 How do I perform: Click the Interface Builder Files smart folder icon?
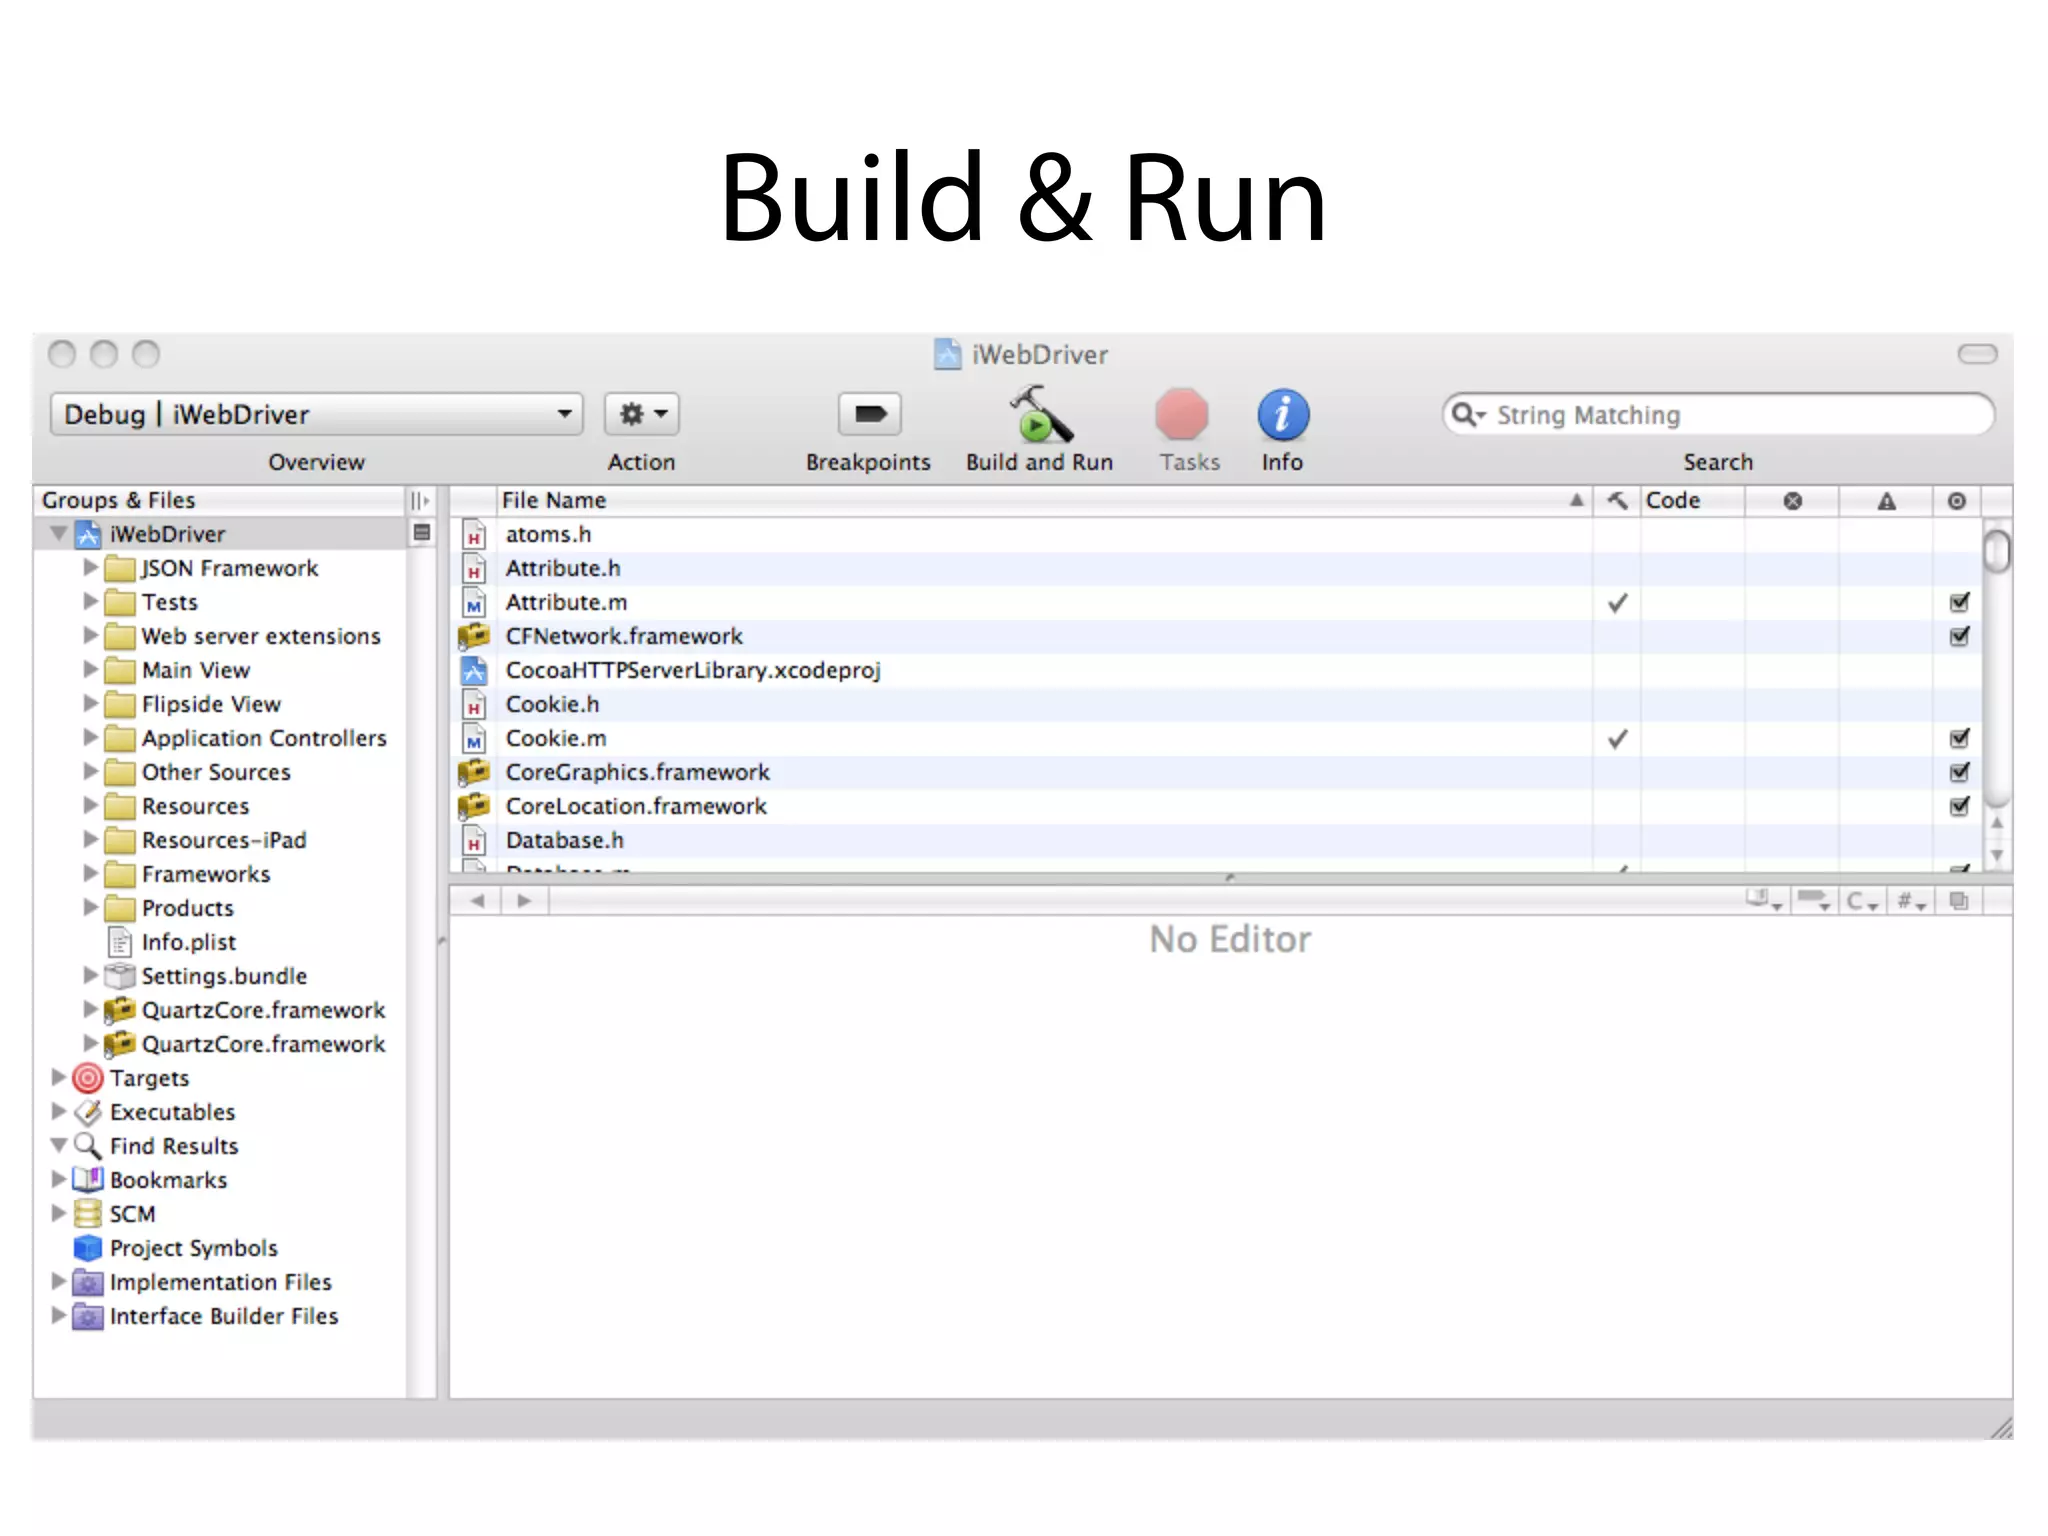(x=88, y=1316)
